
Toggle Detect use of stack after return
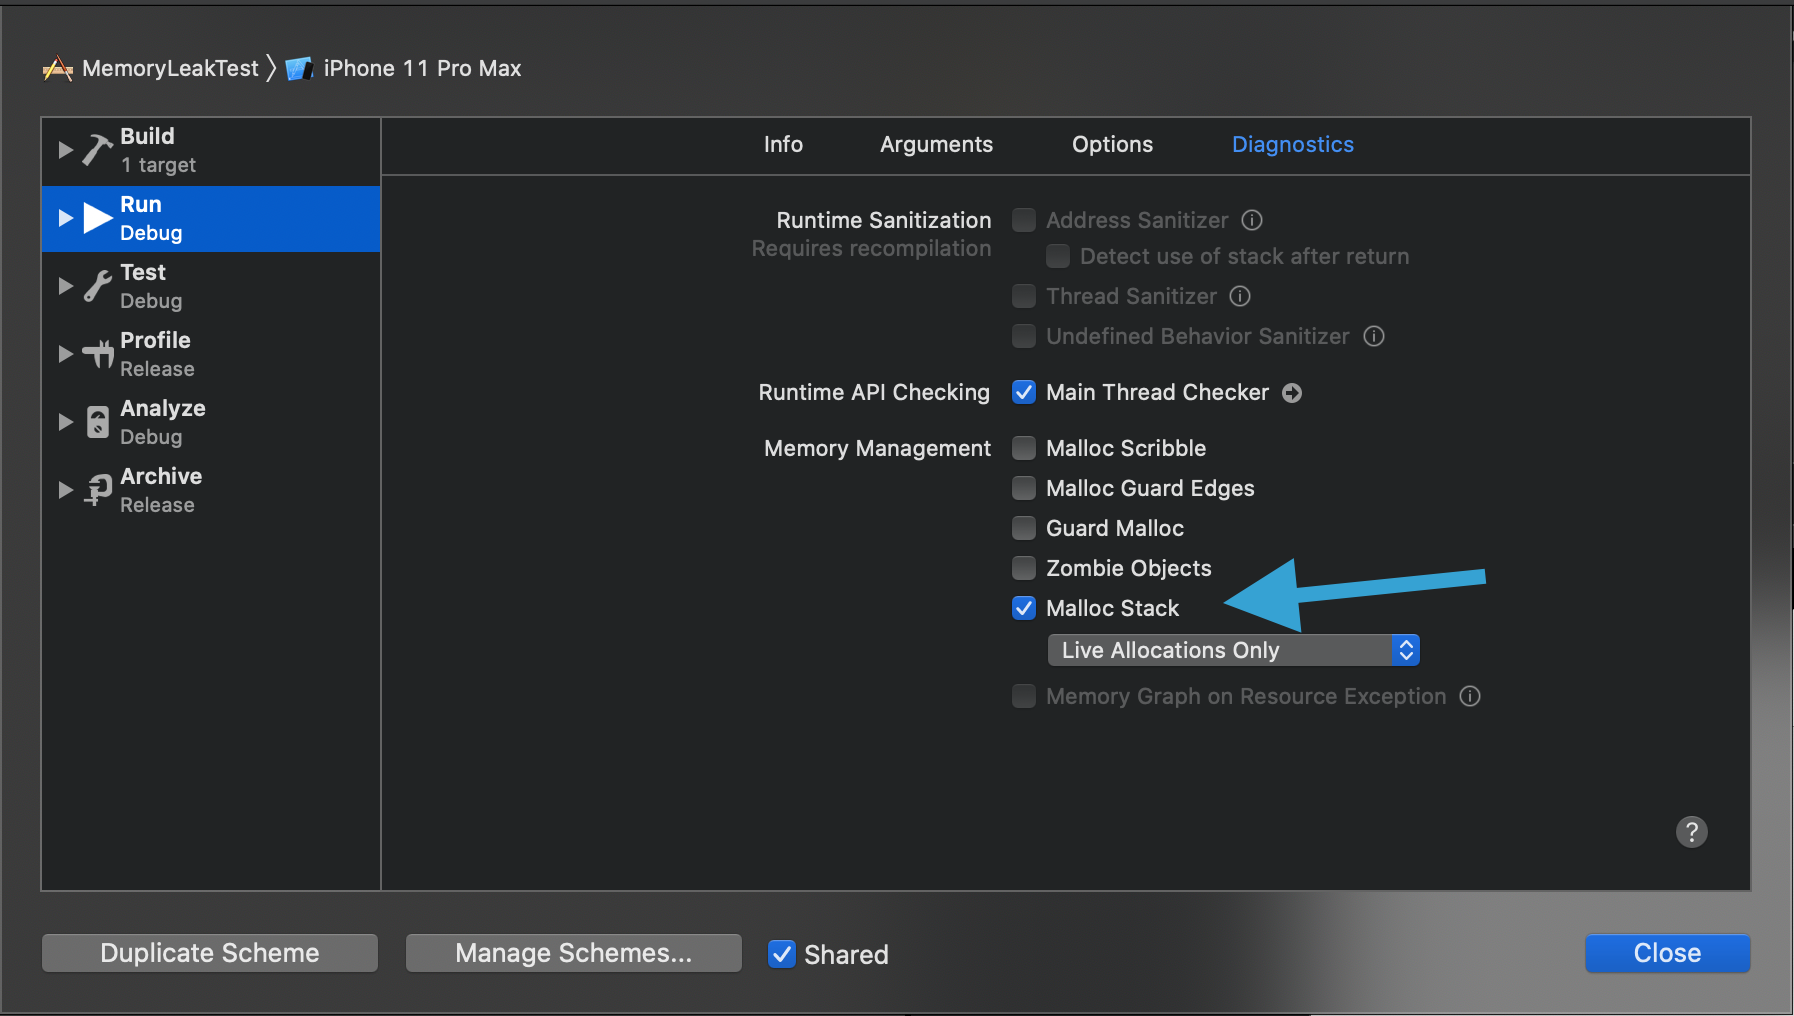click(1058, 256)
